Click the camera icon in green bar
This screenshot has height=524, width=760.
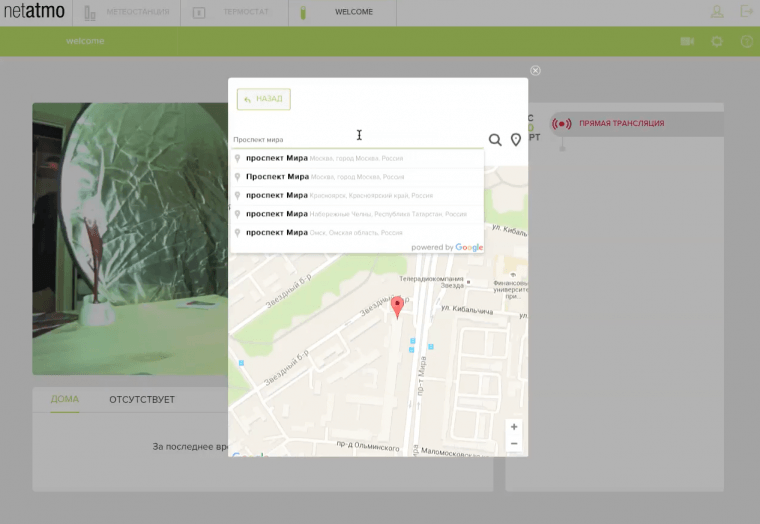(688, 41)
